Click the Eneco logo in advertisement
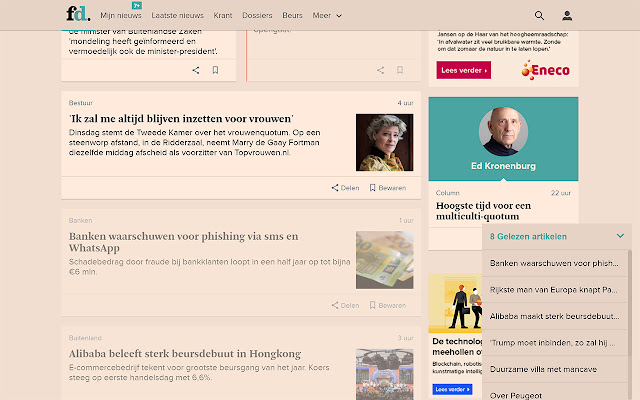 point(545,70)
